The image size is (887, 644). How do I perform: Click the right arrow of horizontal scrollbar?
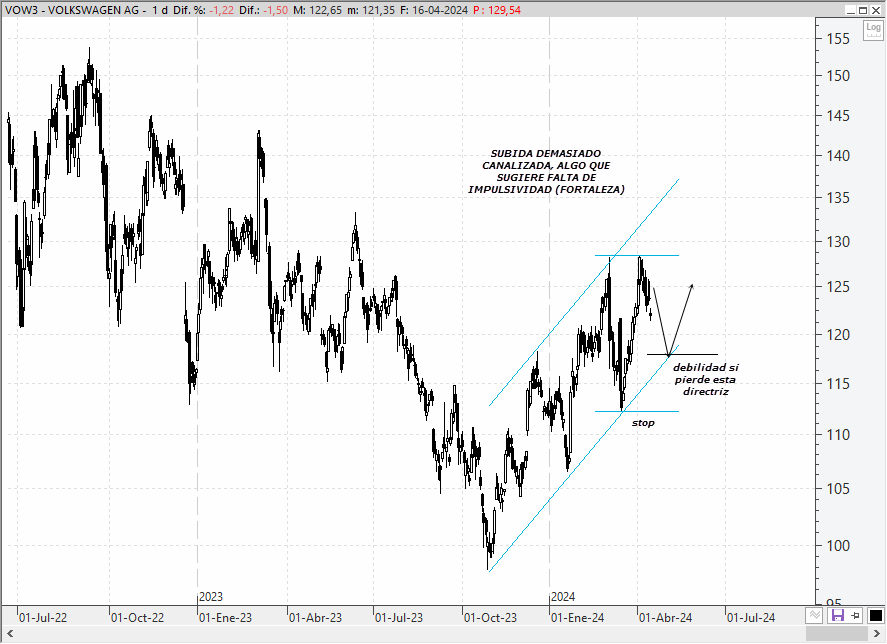877,633
